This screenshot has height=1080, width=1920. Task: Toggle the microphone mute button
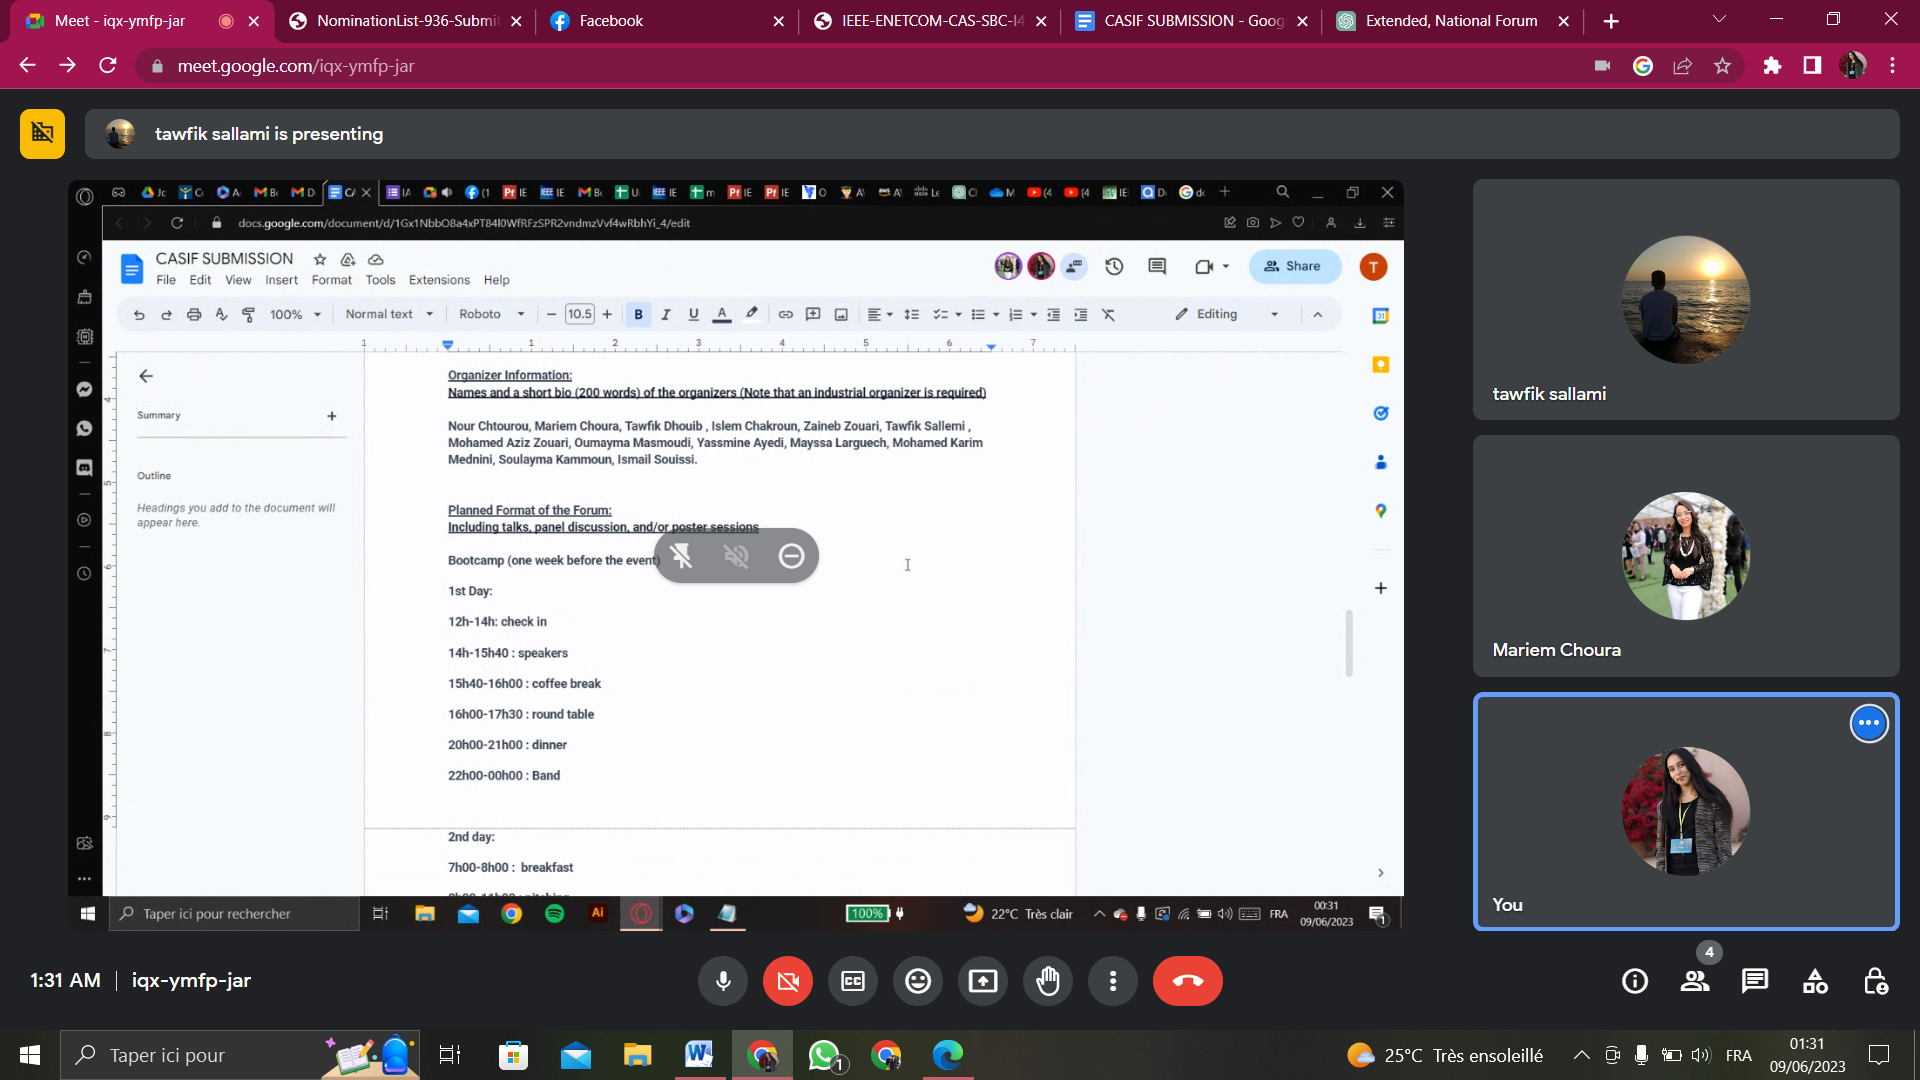coord(723,981)
